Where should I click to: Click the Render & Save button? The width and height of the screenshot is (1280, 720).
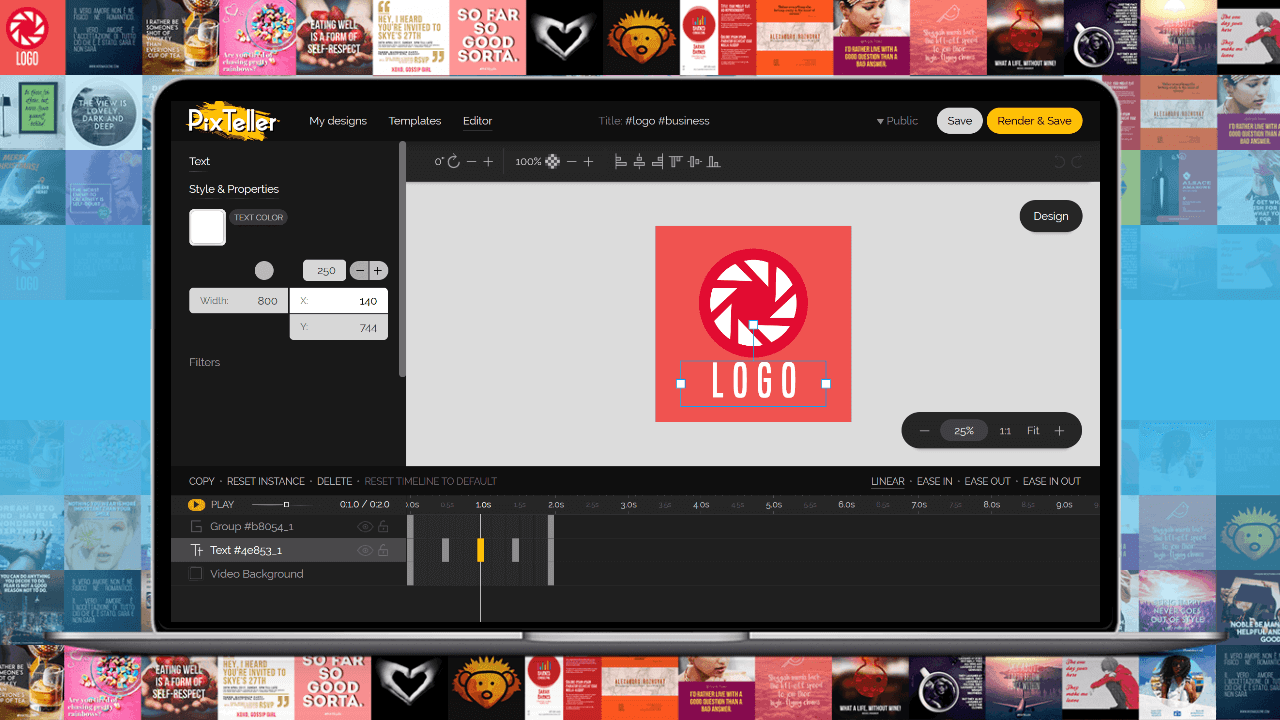[x=1034, y=120]
